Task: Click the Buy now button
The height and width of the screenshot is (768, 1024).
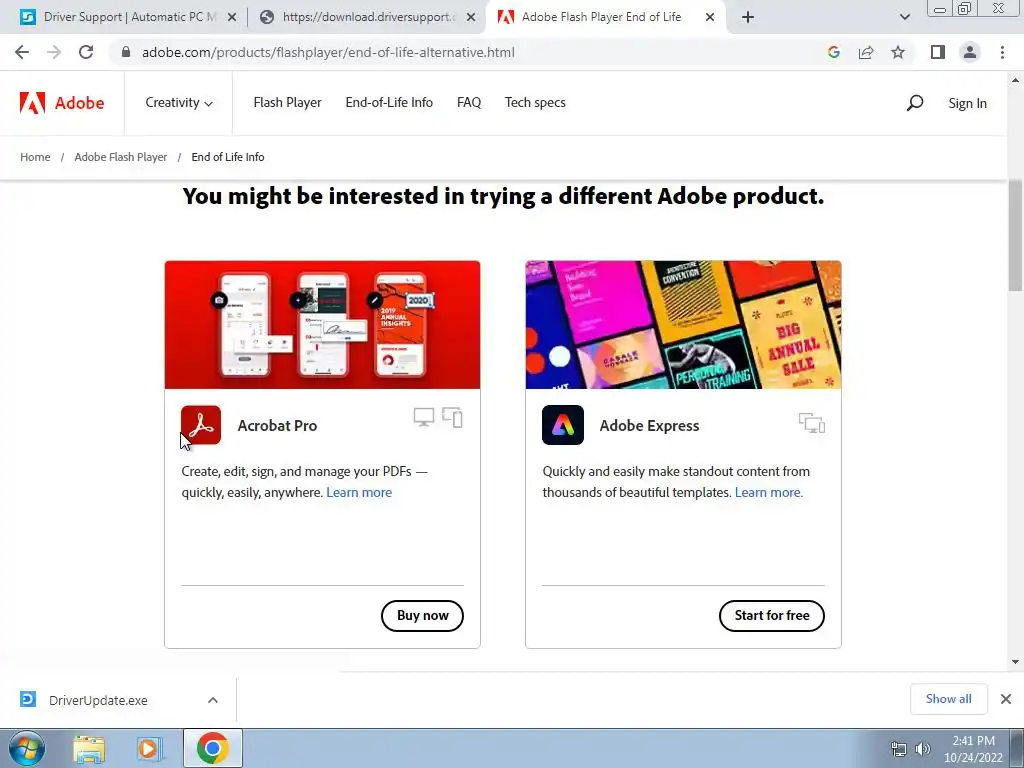Action: [x=423, y=616]
